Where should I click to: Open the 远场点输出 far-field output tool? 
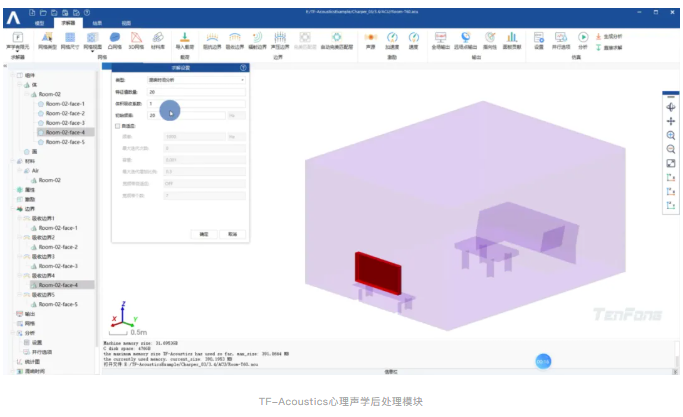point(465,37)
